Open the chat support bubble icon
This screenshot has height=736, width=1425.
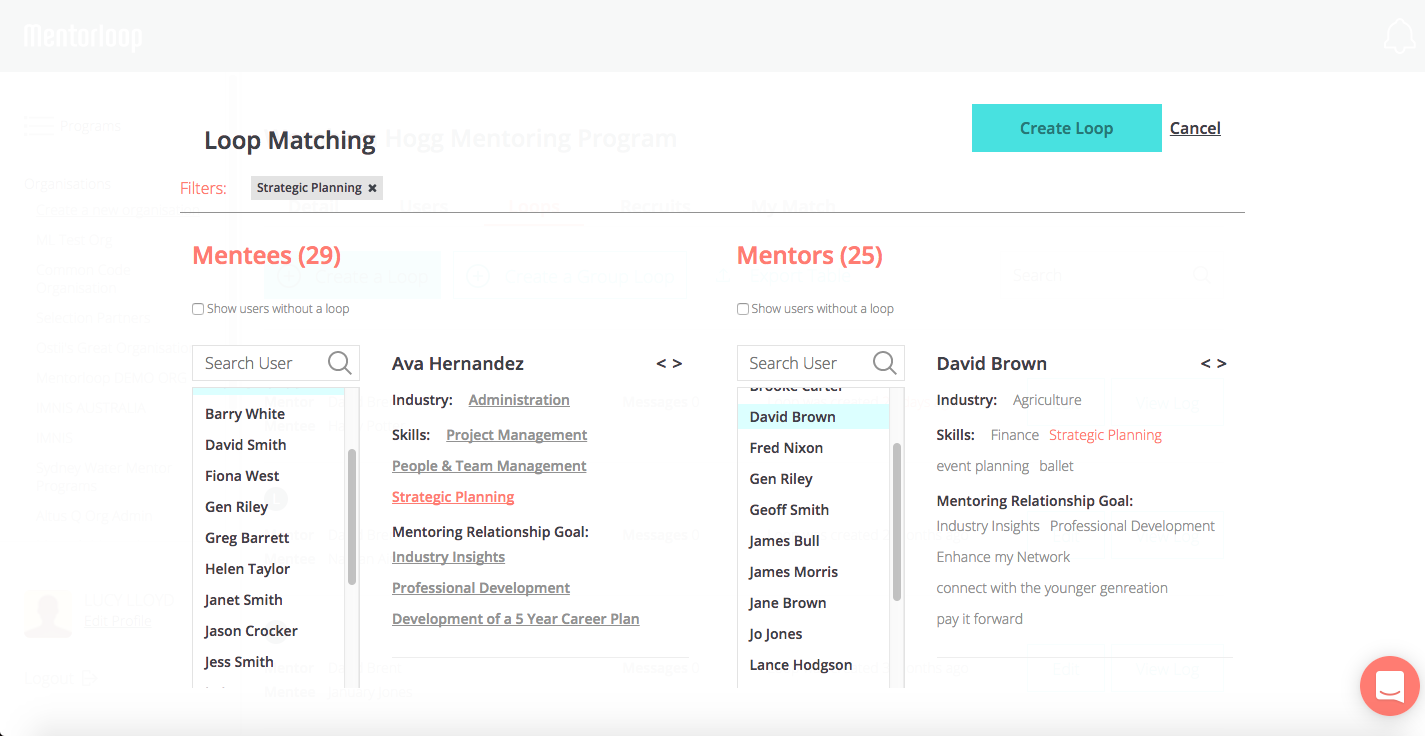(1390, 686)
